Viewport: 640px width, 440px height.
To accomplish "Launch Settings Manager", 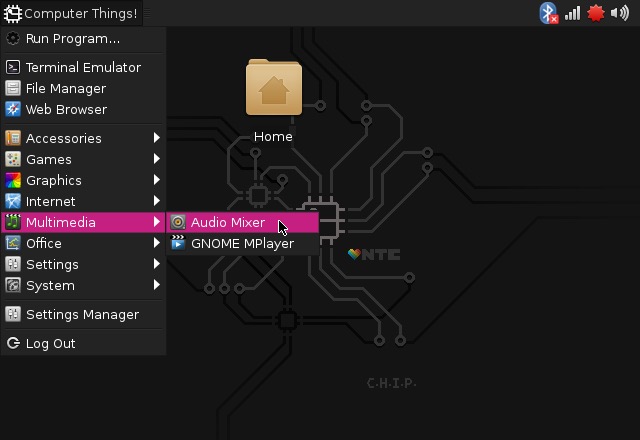I will [82, 314].
